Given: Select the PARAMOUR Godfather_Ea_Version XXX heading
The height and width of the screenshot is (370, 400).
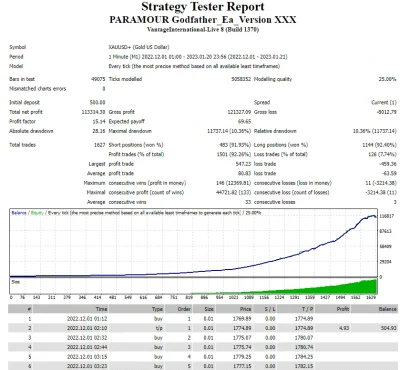Looking at the screenshot, I should pyautogui.click(x=203, y=20).
